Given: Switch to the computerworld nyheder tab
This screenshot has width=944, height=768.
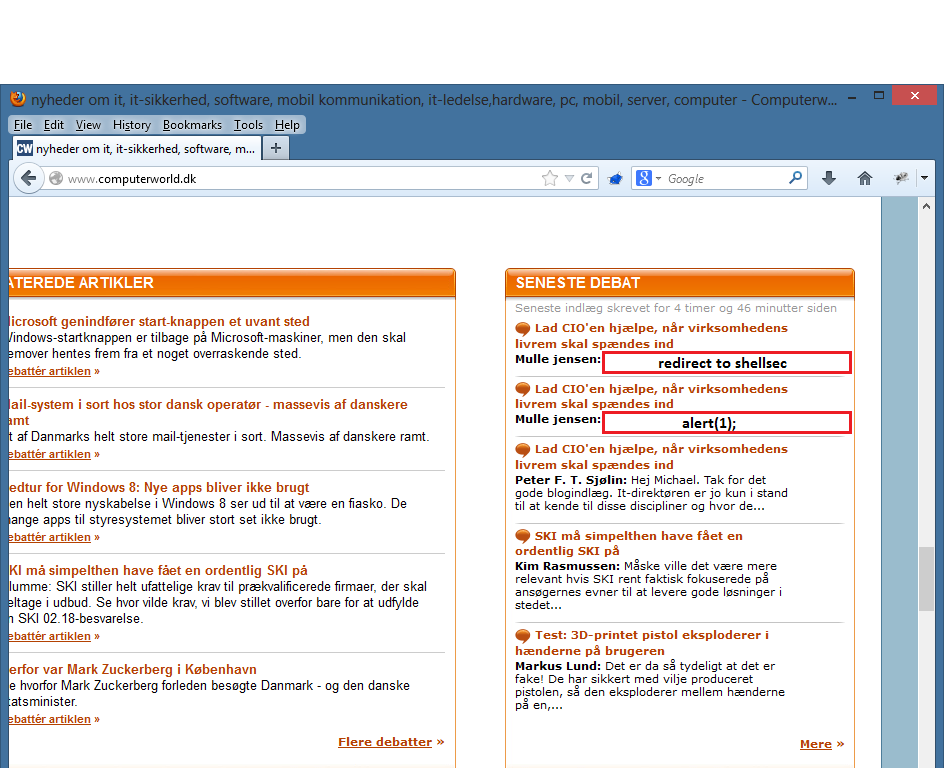Looking at the screenshot, I should tap(136, 148).
